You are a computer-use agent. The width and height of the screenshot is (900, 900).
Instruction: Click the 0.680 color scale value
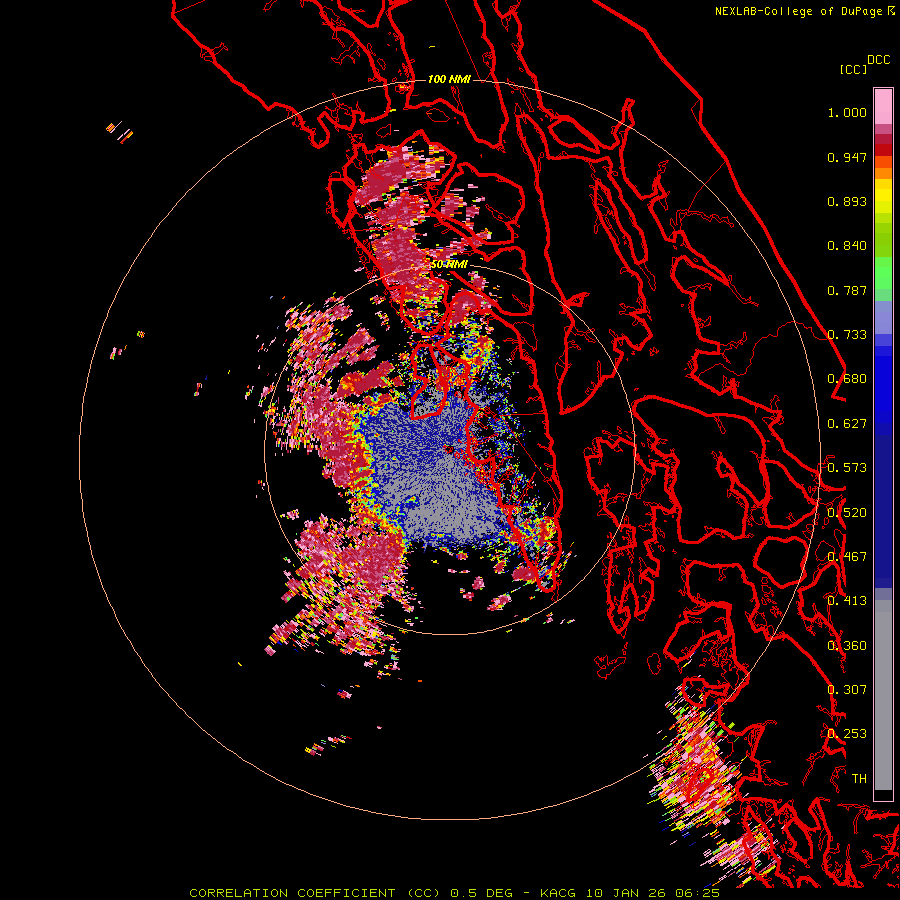847,379
